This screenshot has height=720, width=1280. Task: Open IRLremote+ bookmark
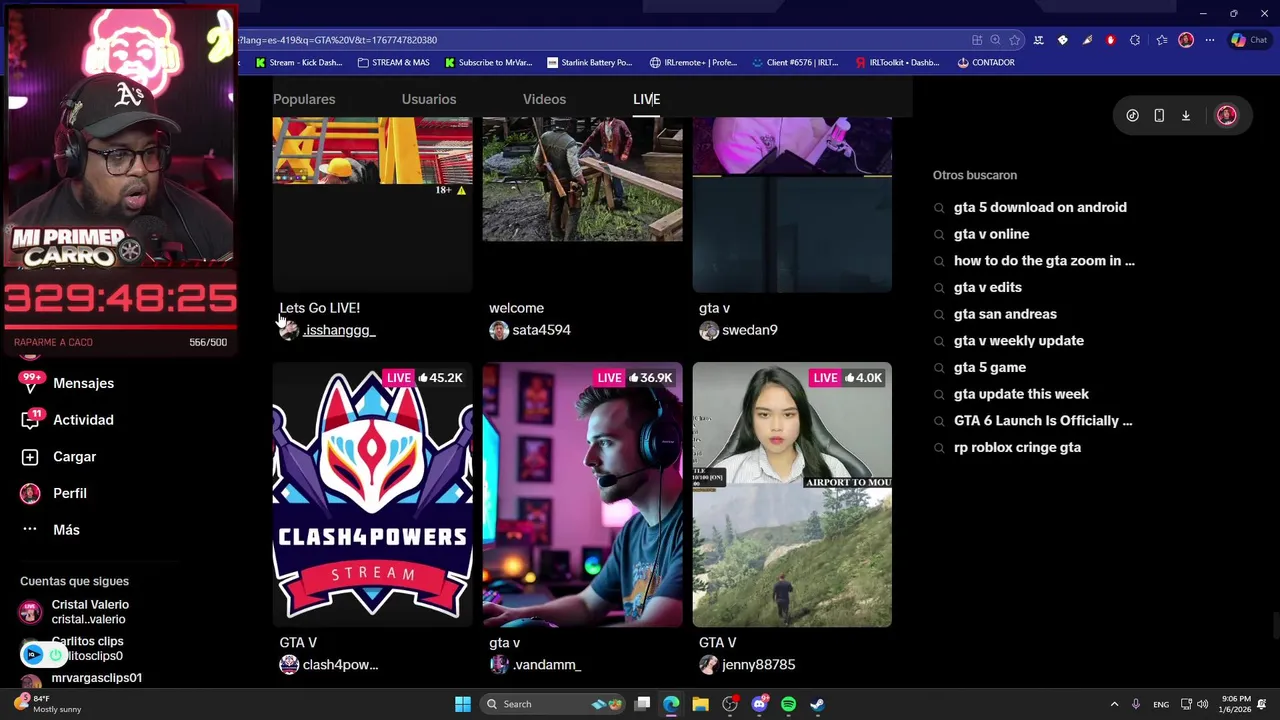click(693, 62)
